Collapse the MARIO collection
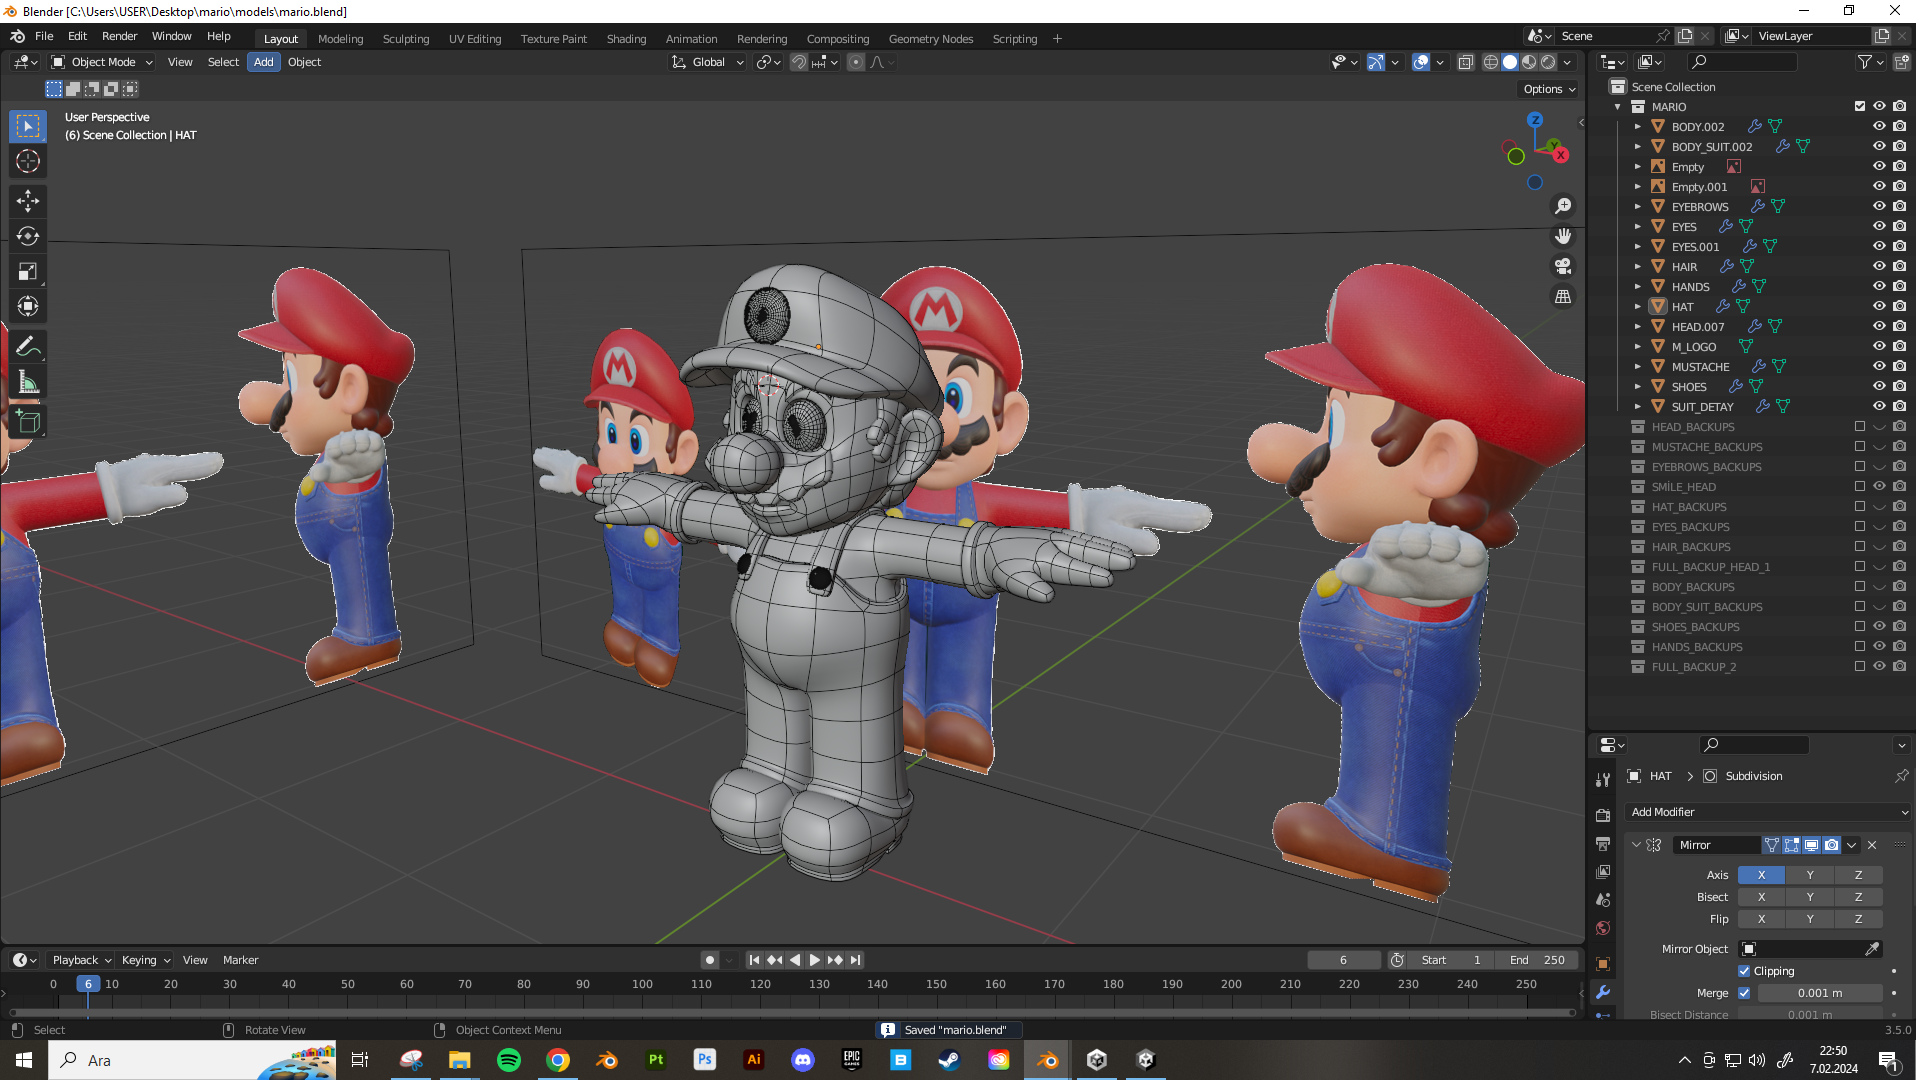The image size is (1916, 1080). coord(1618,106)
